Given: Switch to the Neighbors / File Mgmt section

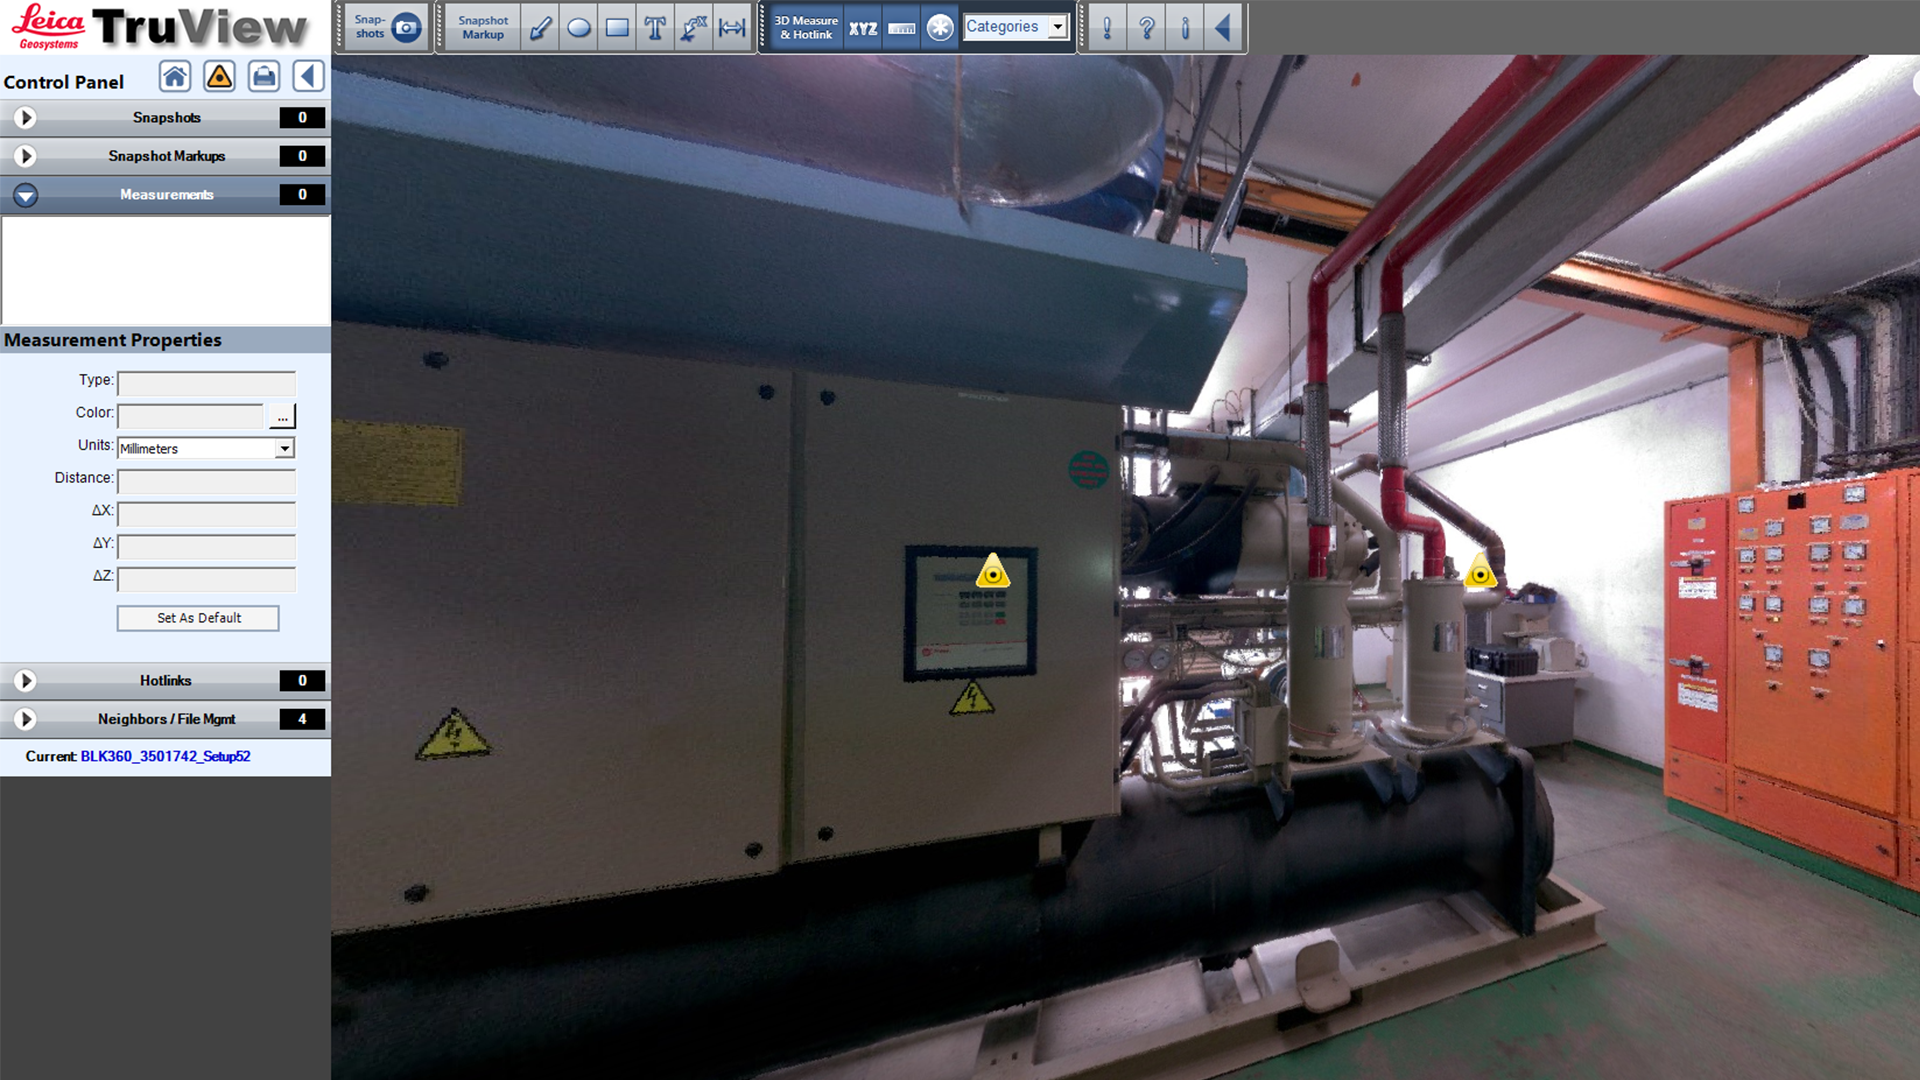Looking at the screenshot, I should 24,718.
